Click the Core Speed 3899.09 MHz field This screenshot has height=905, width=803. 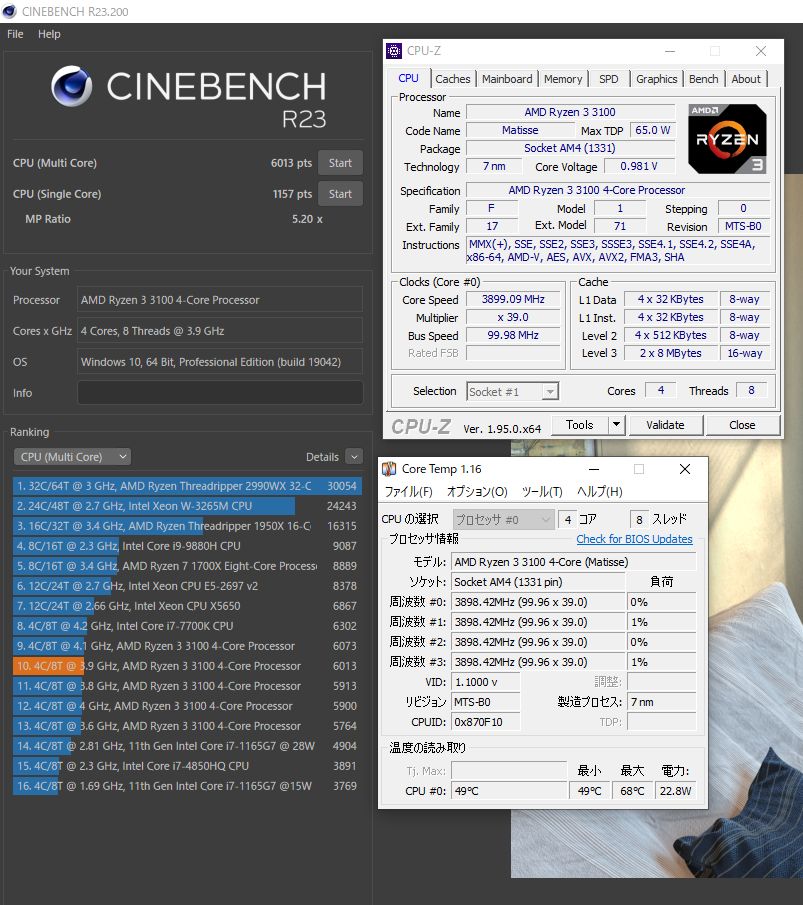click(513, 299)
